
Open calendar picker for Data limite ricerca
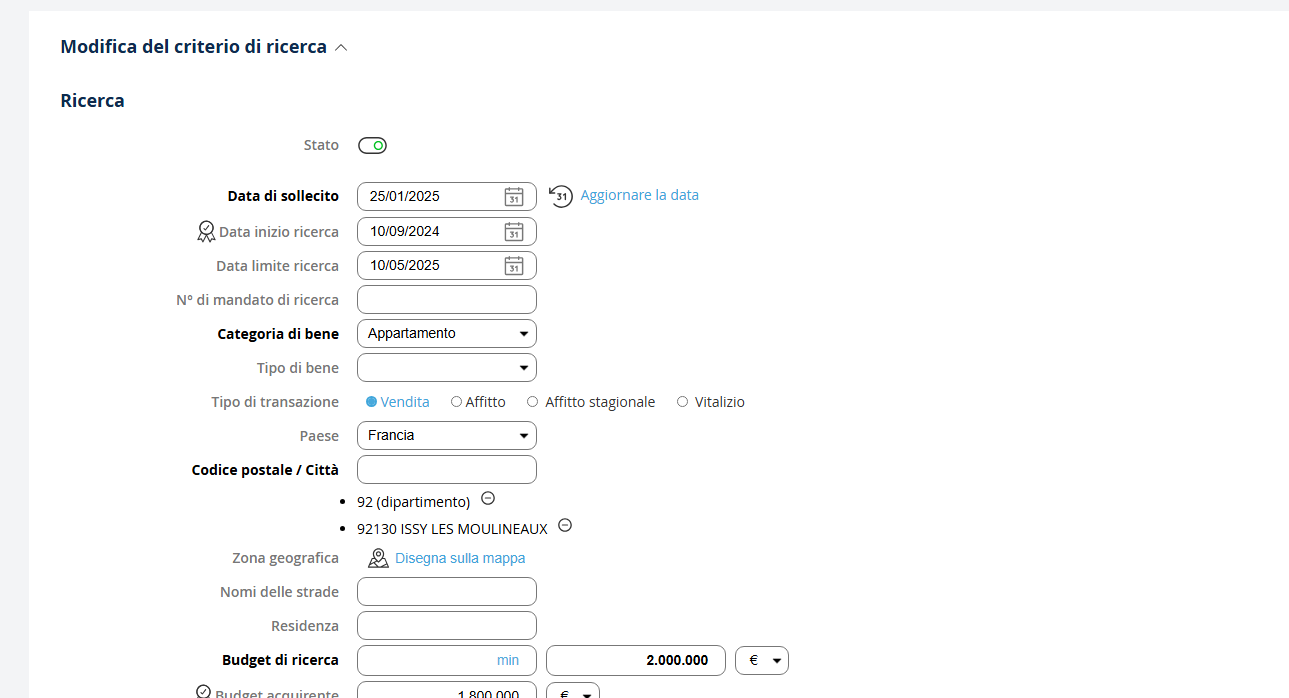(x=513, y=266)
